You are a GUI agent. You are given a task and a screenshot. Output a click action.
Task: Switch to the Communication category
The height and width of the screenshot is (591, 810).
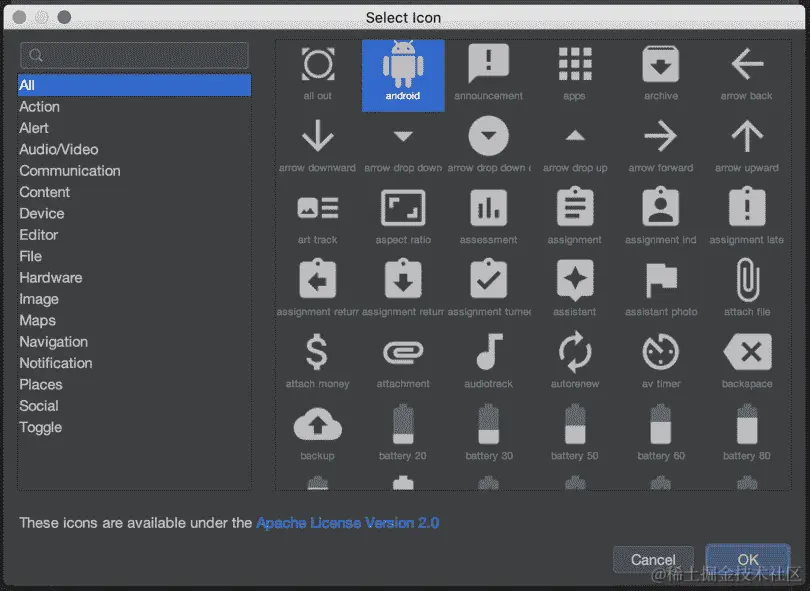coord(134,171)
